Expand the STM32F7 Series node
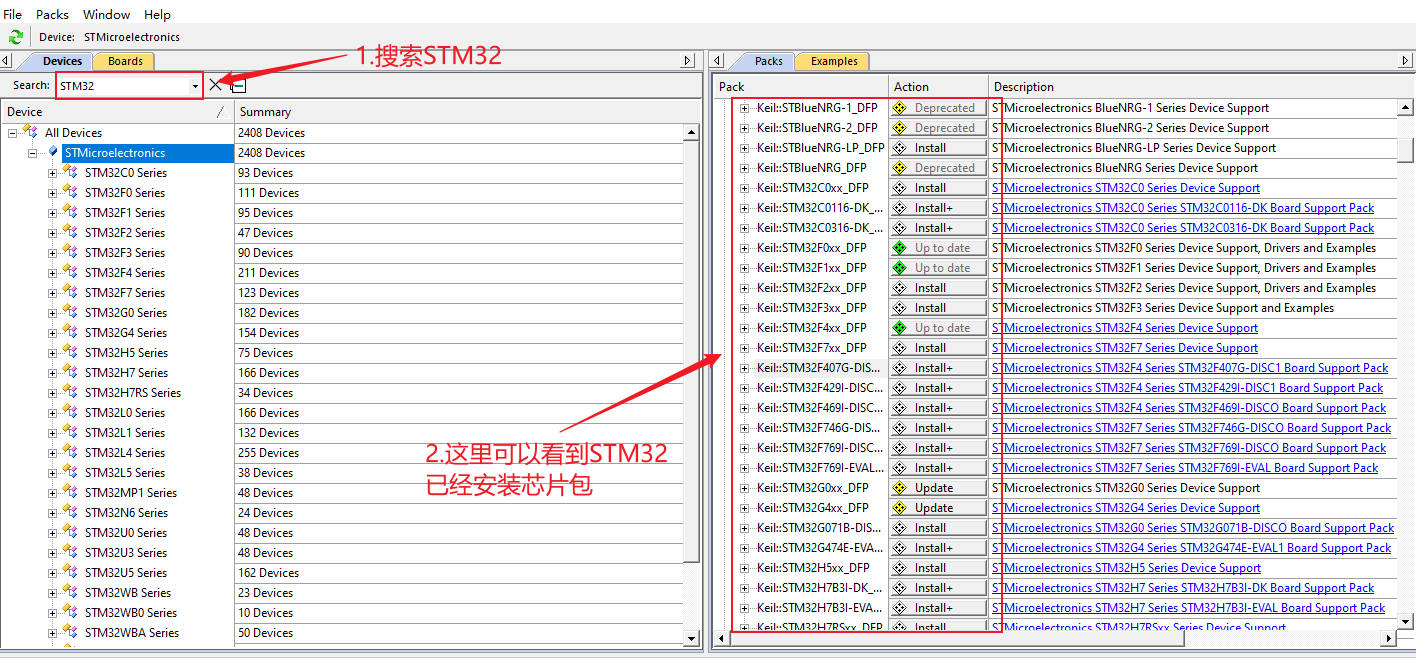1416x658 pixels. 53,293
